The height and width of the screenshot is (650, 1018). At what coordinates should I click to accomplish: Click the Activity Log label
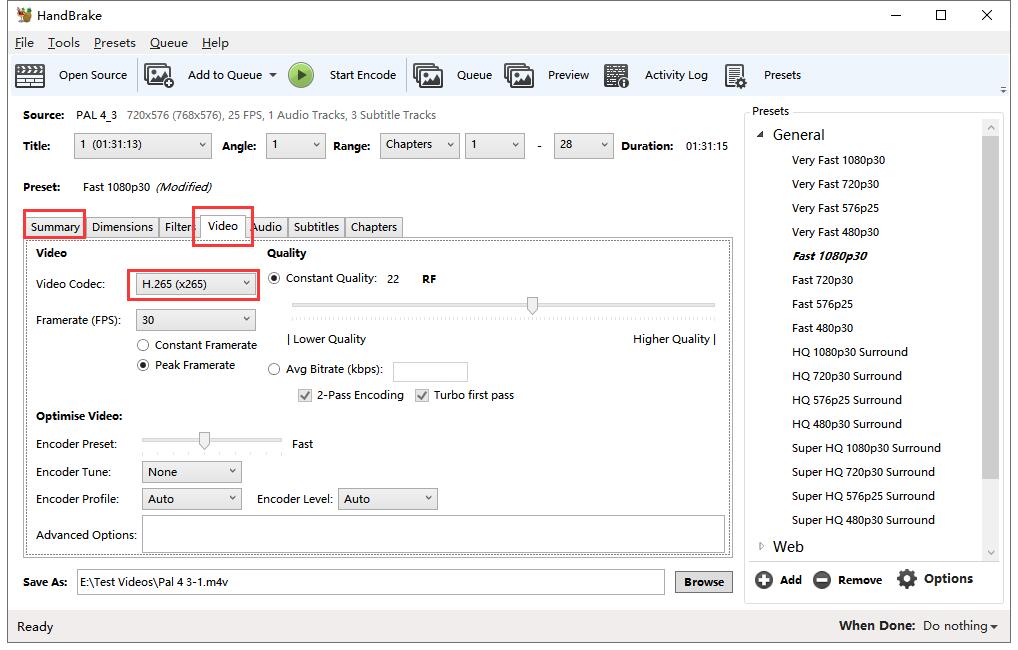tap(676, 75)
